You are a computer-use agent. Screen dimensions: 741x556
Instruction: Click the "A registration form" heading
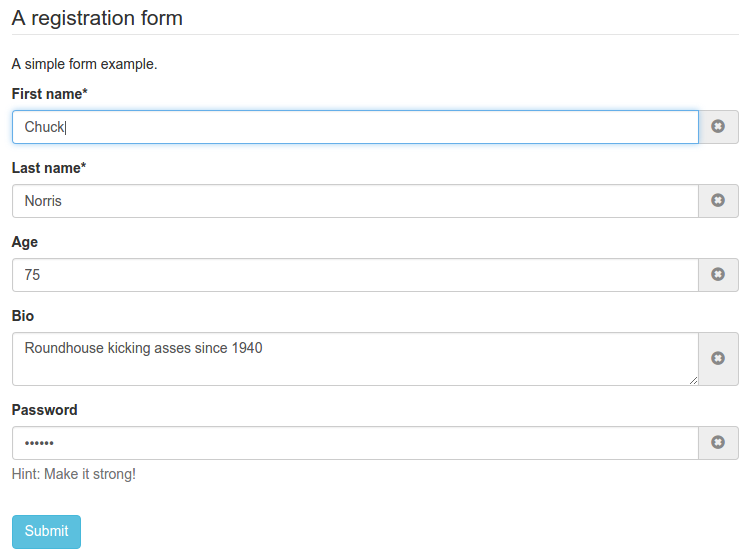97,18
